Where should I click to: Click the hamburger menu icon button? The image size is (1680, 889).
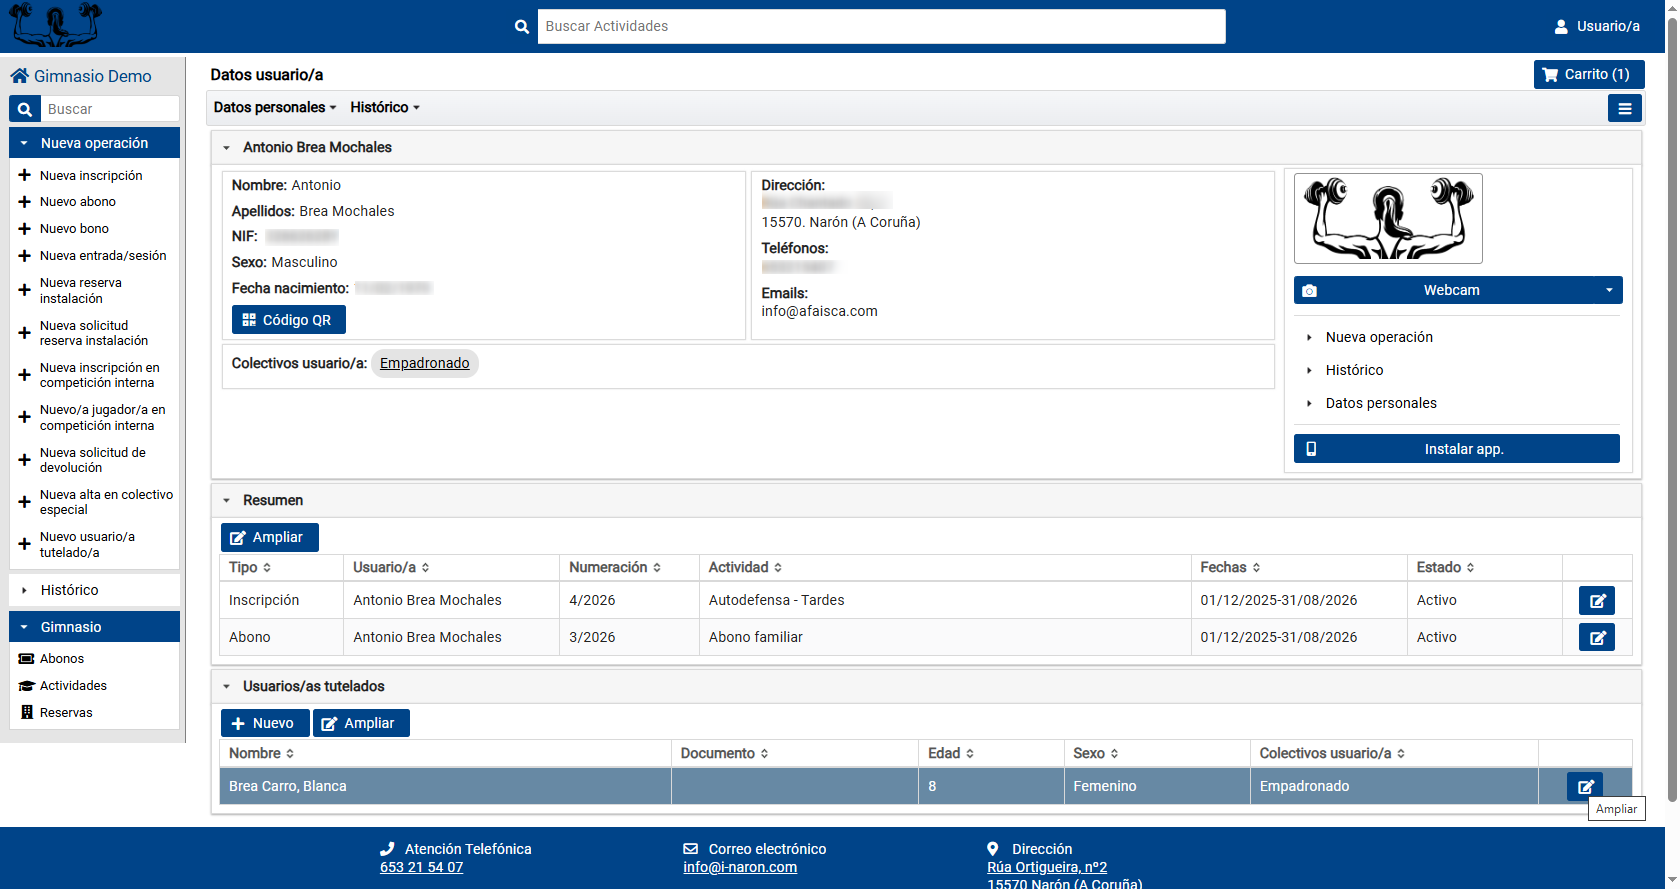point(1624,108)
